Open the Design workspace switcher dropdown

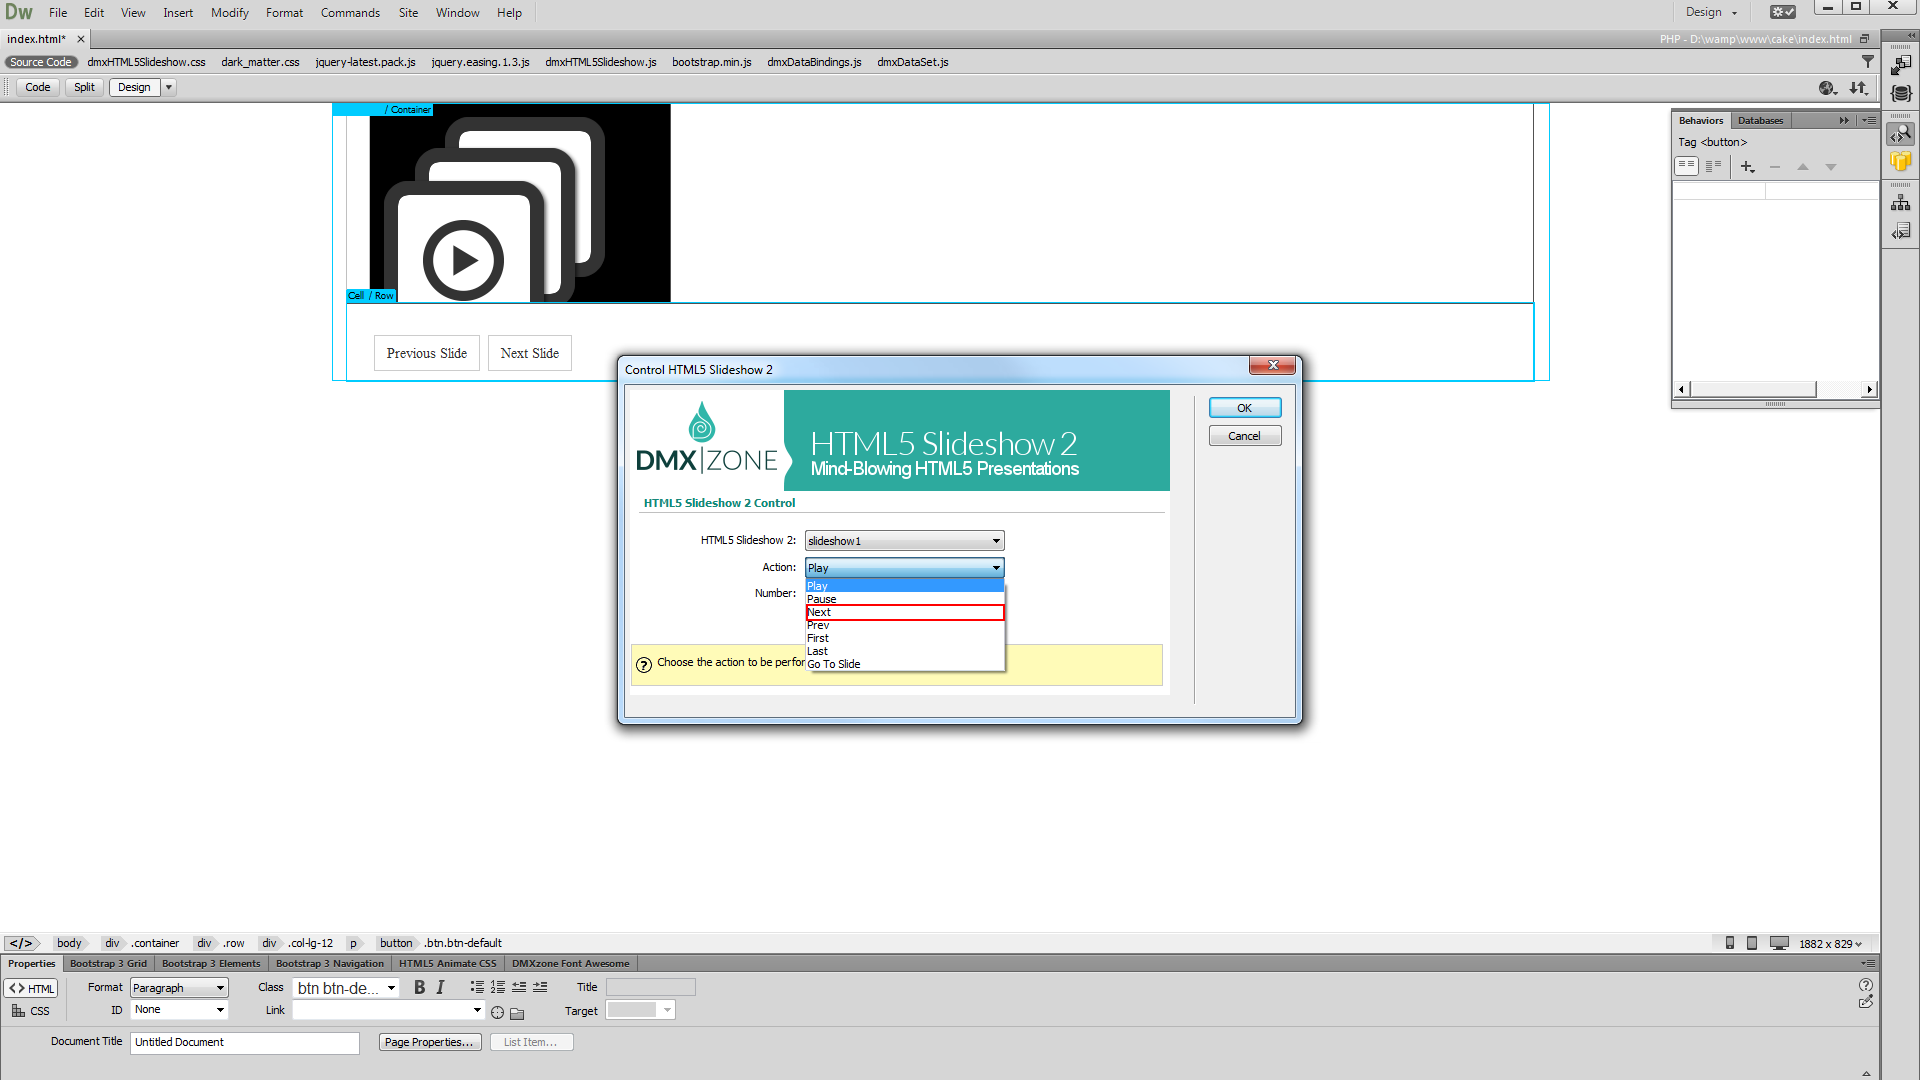[1712, 12]
